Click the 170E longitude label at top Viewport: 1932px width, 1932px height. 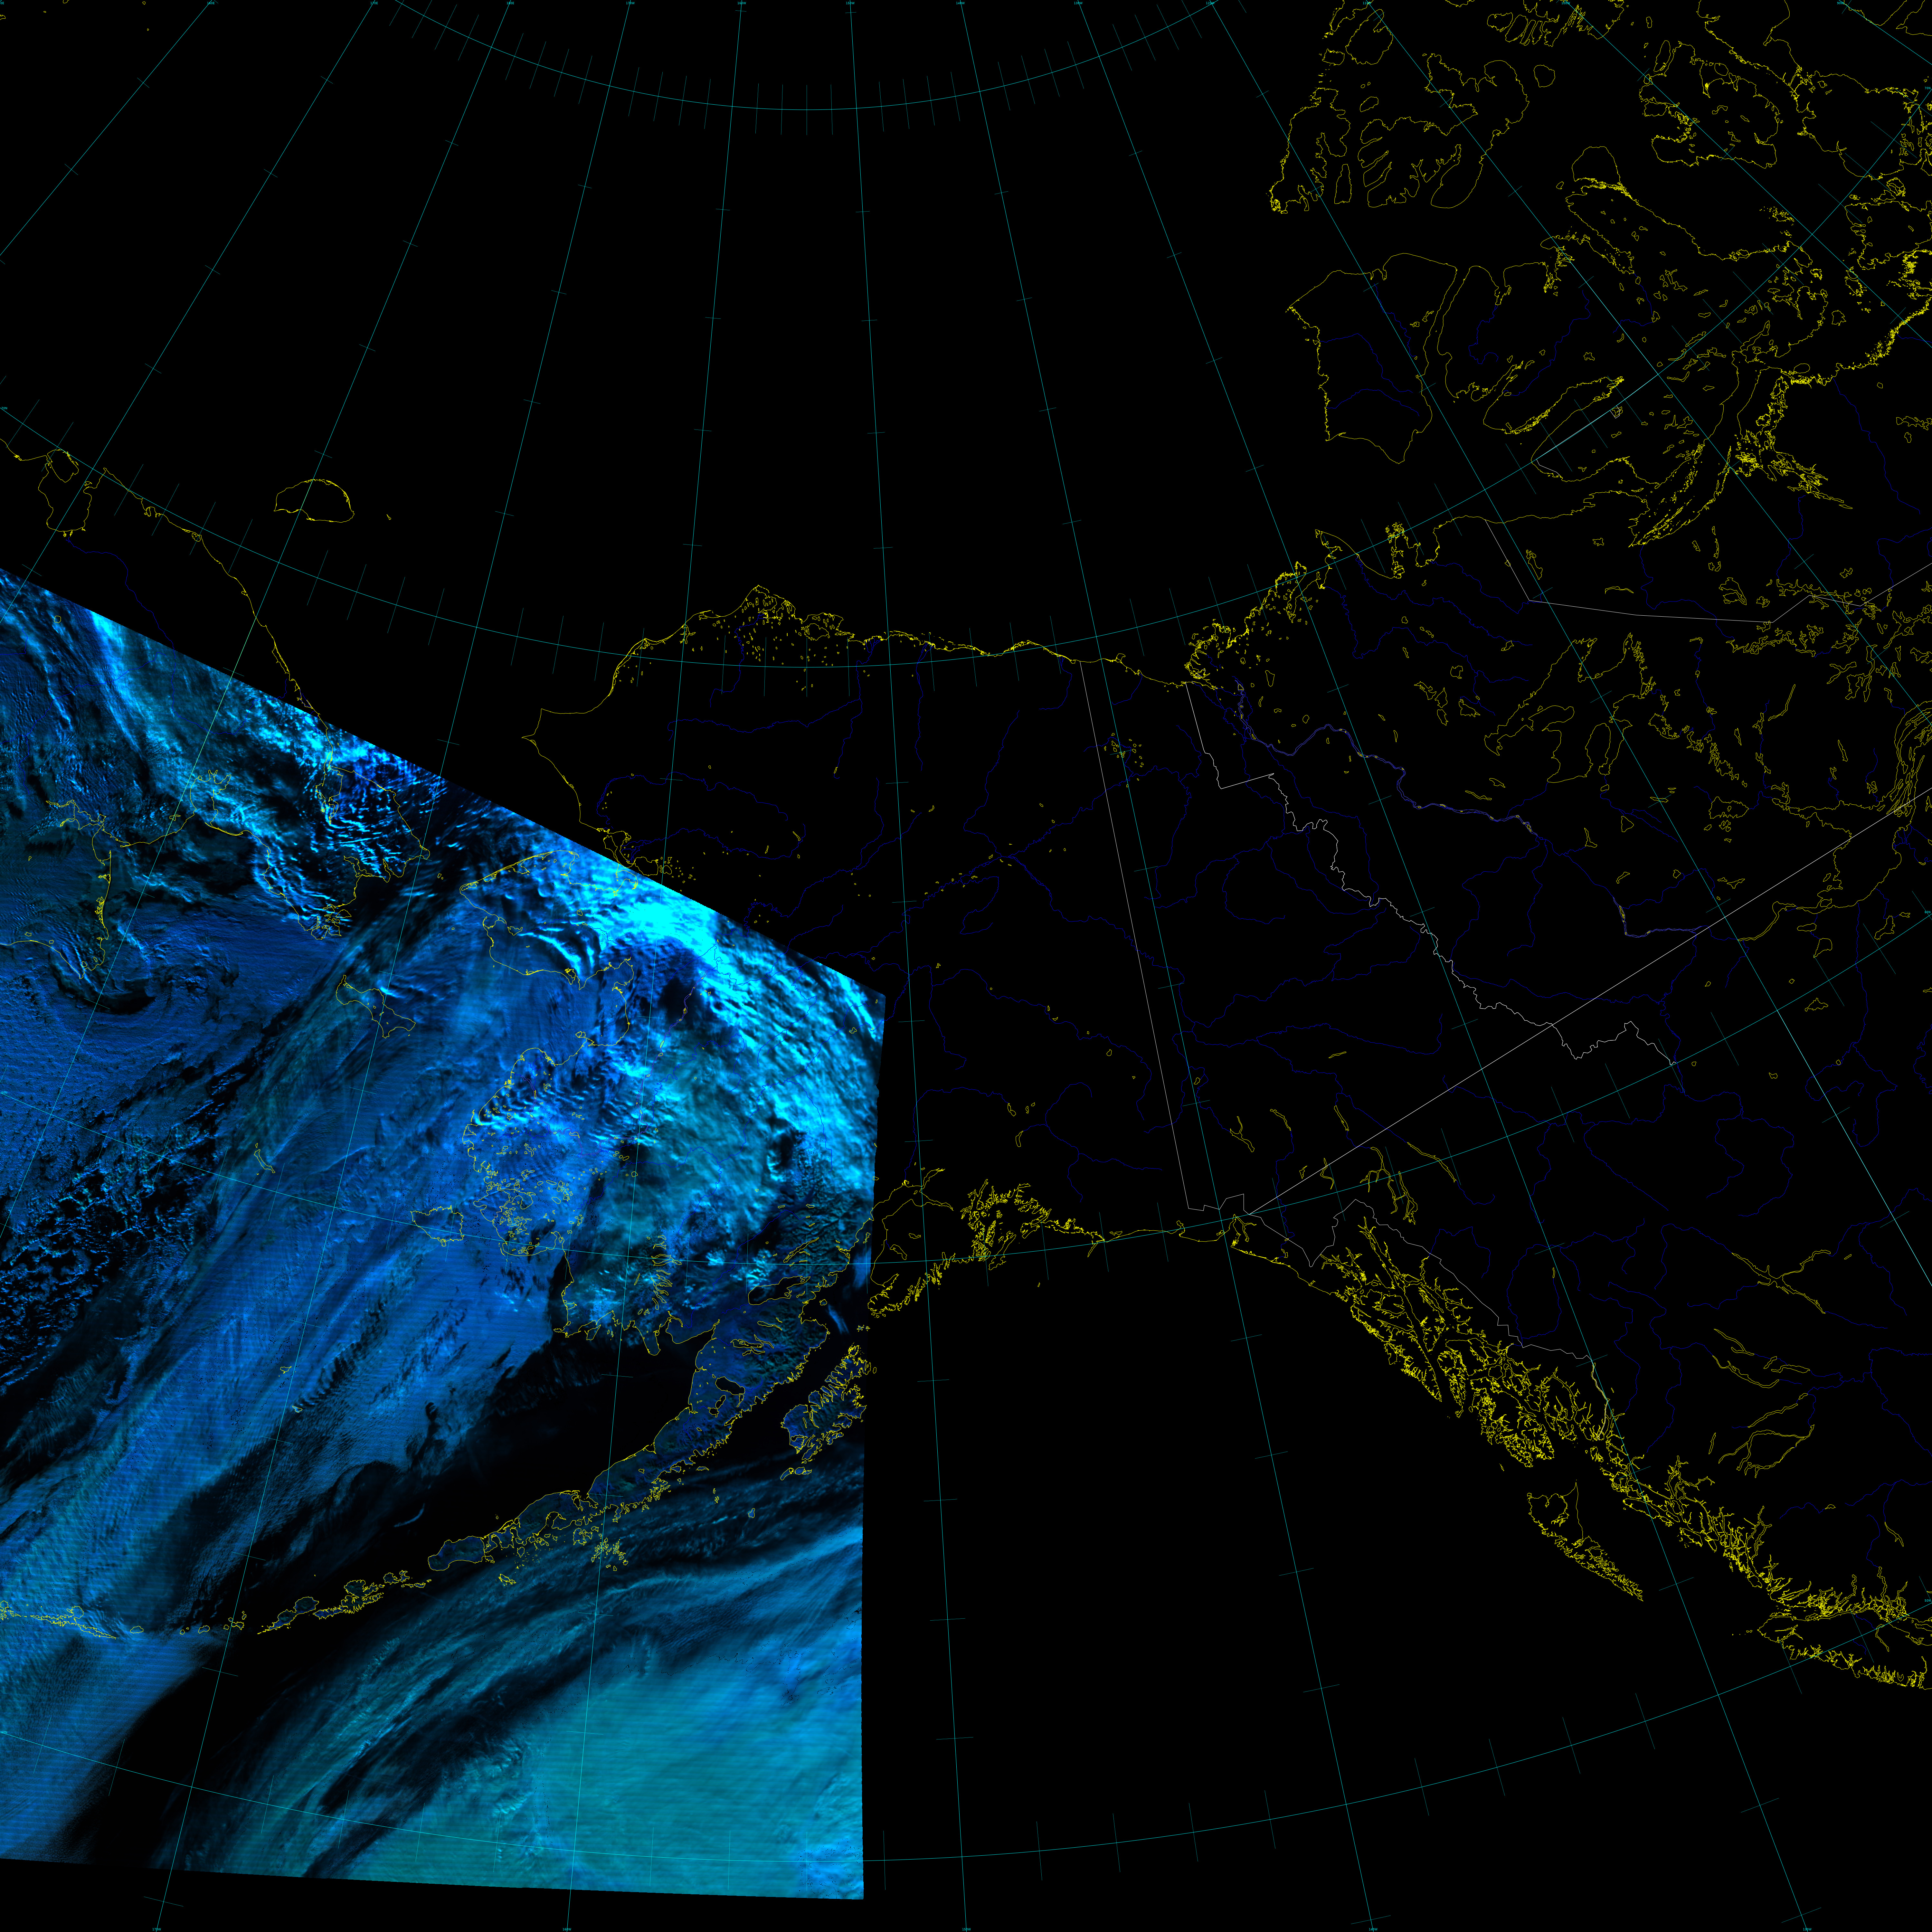click(x=374, y=3)
